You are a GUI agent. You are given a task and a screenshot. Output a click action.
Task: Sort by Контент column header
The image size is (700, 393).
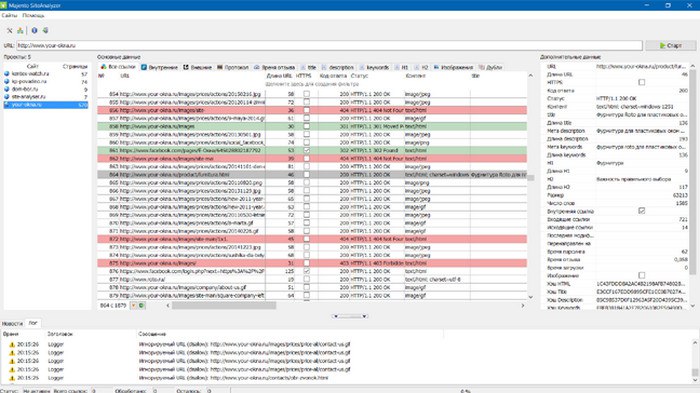click(x=415, y=76)
